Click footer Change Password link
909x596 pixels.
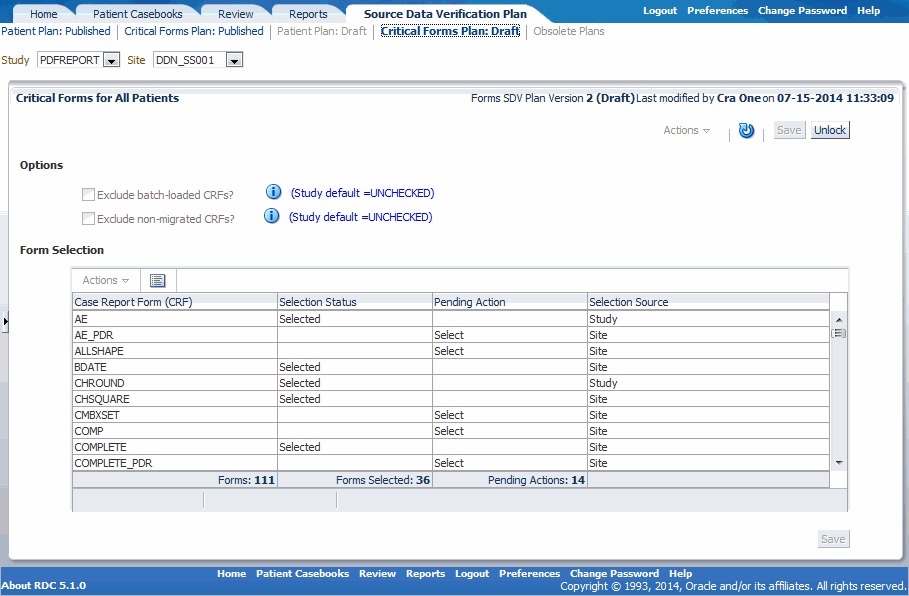[614, 573]
